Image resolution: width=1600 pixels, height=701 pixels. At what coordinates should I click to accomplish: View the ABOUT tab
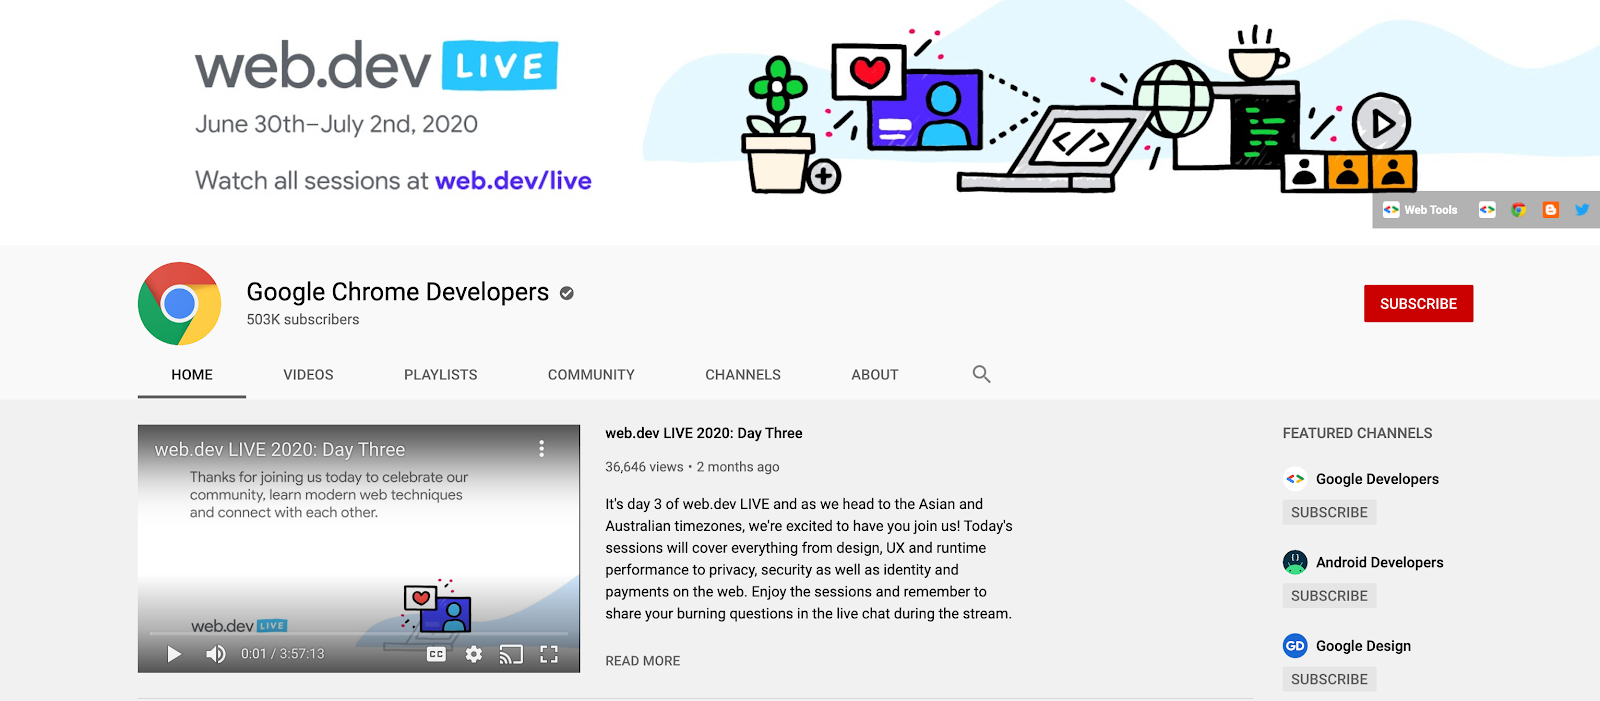click(875, 375)
